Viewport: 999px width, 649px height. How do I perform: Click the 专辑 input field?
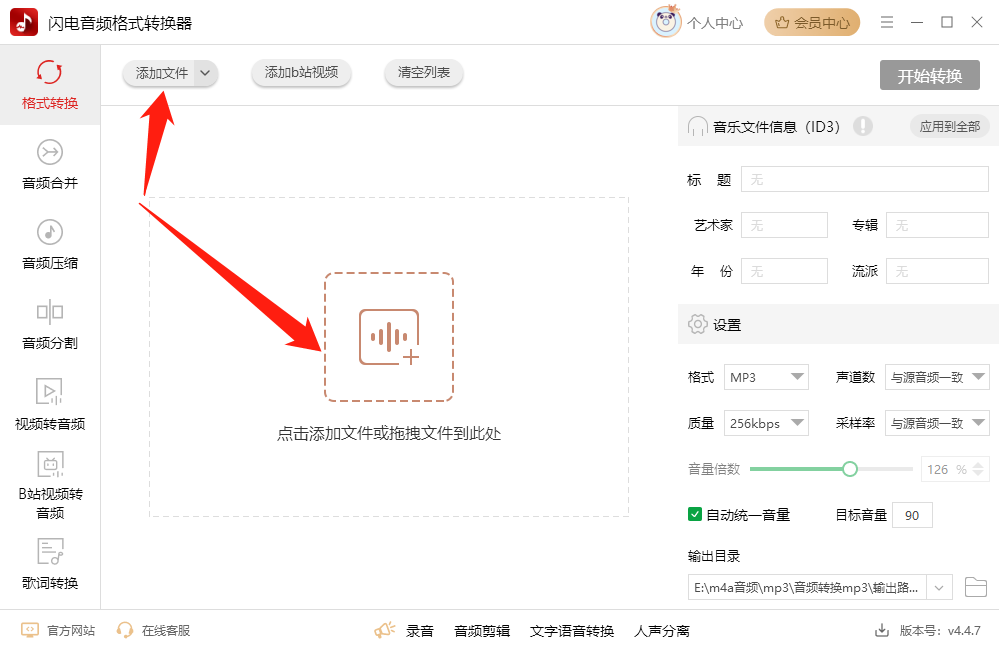click(937, 225)
